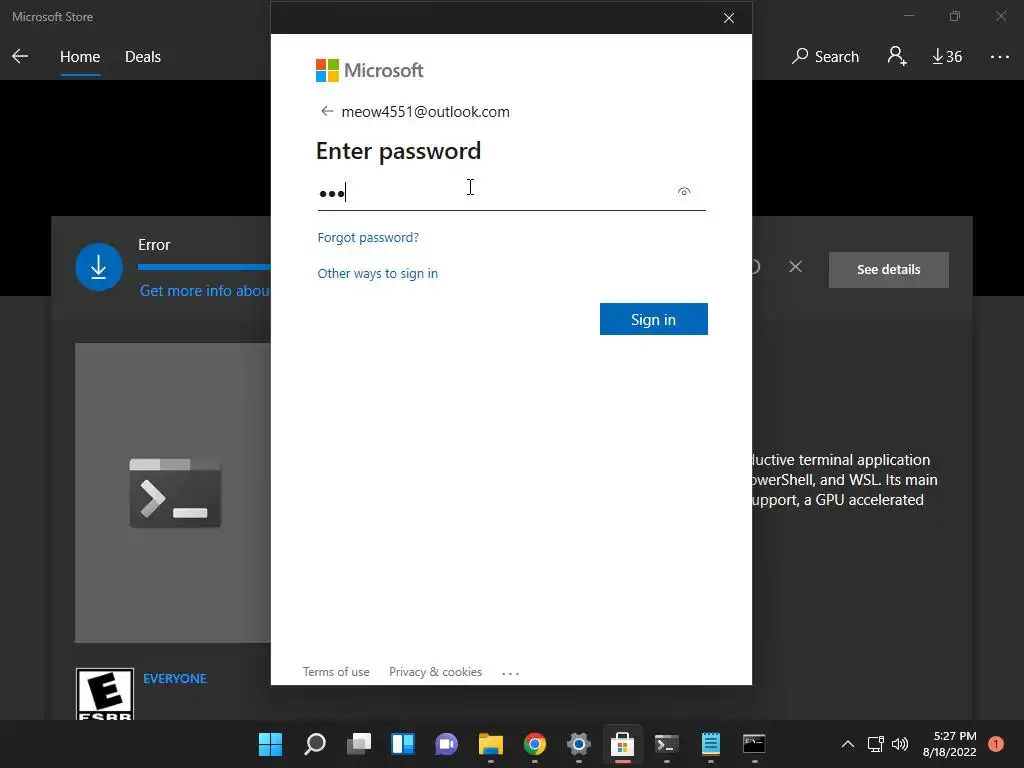
Task: Open the Windows Start menu
Action: [270, 744]
